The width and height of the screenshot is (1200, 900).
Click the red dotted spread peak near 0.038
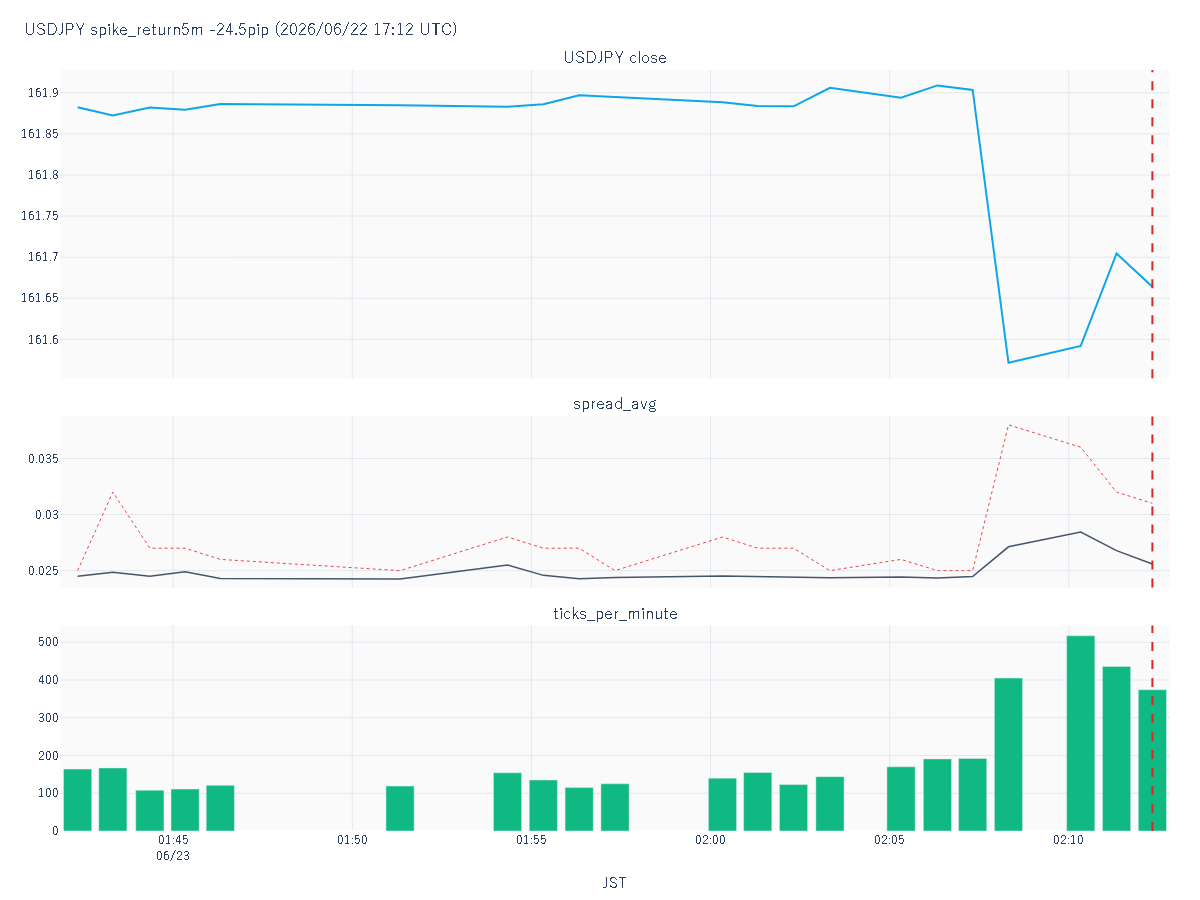point(1009,425)
